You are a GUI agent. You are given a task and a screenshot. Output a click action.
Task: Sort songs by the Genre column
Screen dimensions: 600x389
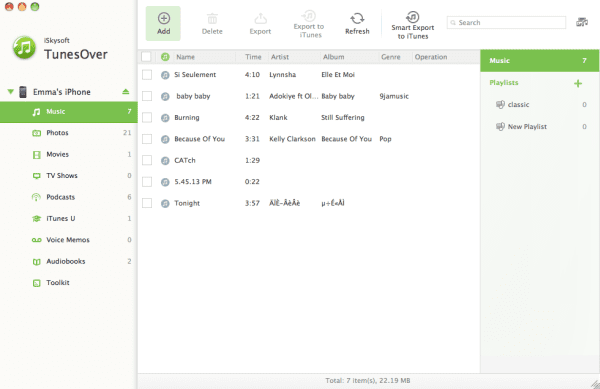396,57
